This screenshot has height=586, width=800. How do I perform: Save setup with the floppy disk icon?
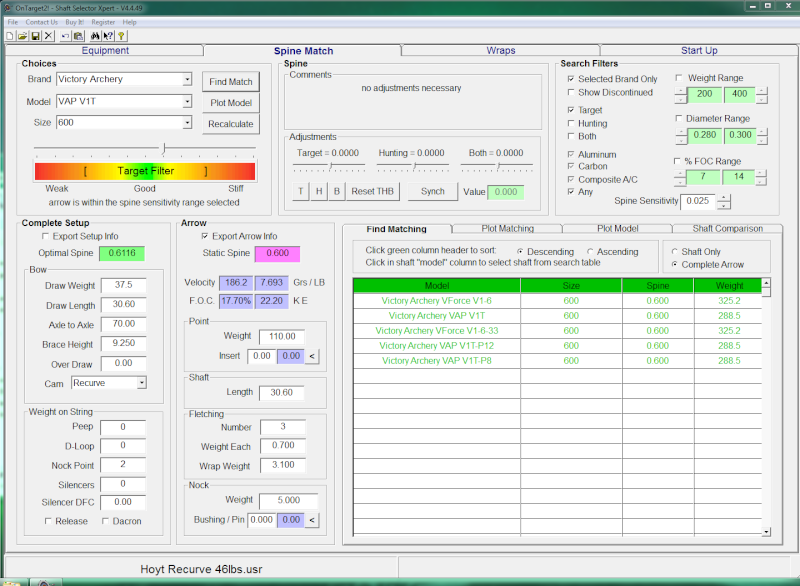pos(35,36)
